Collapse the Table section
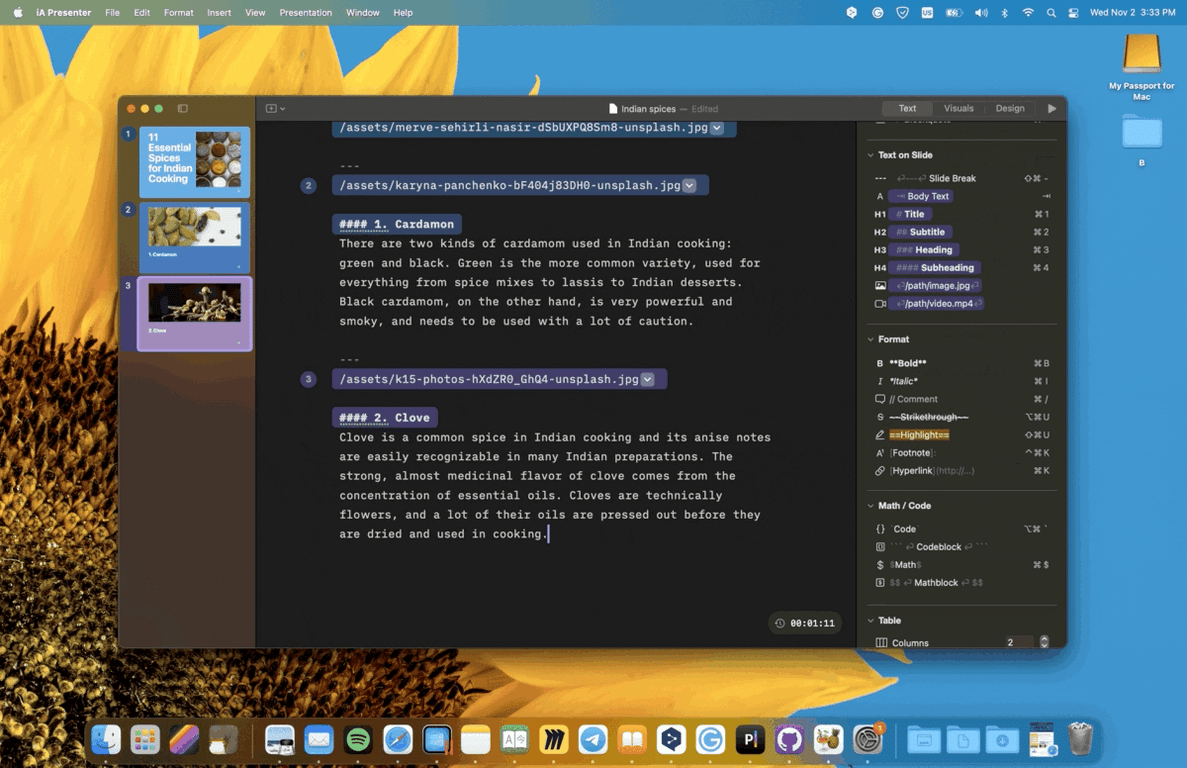1187x768 pixels. click(871, 620)
